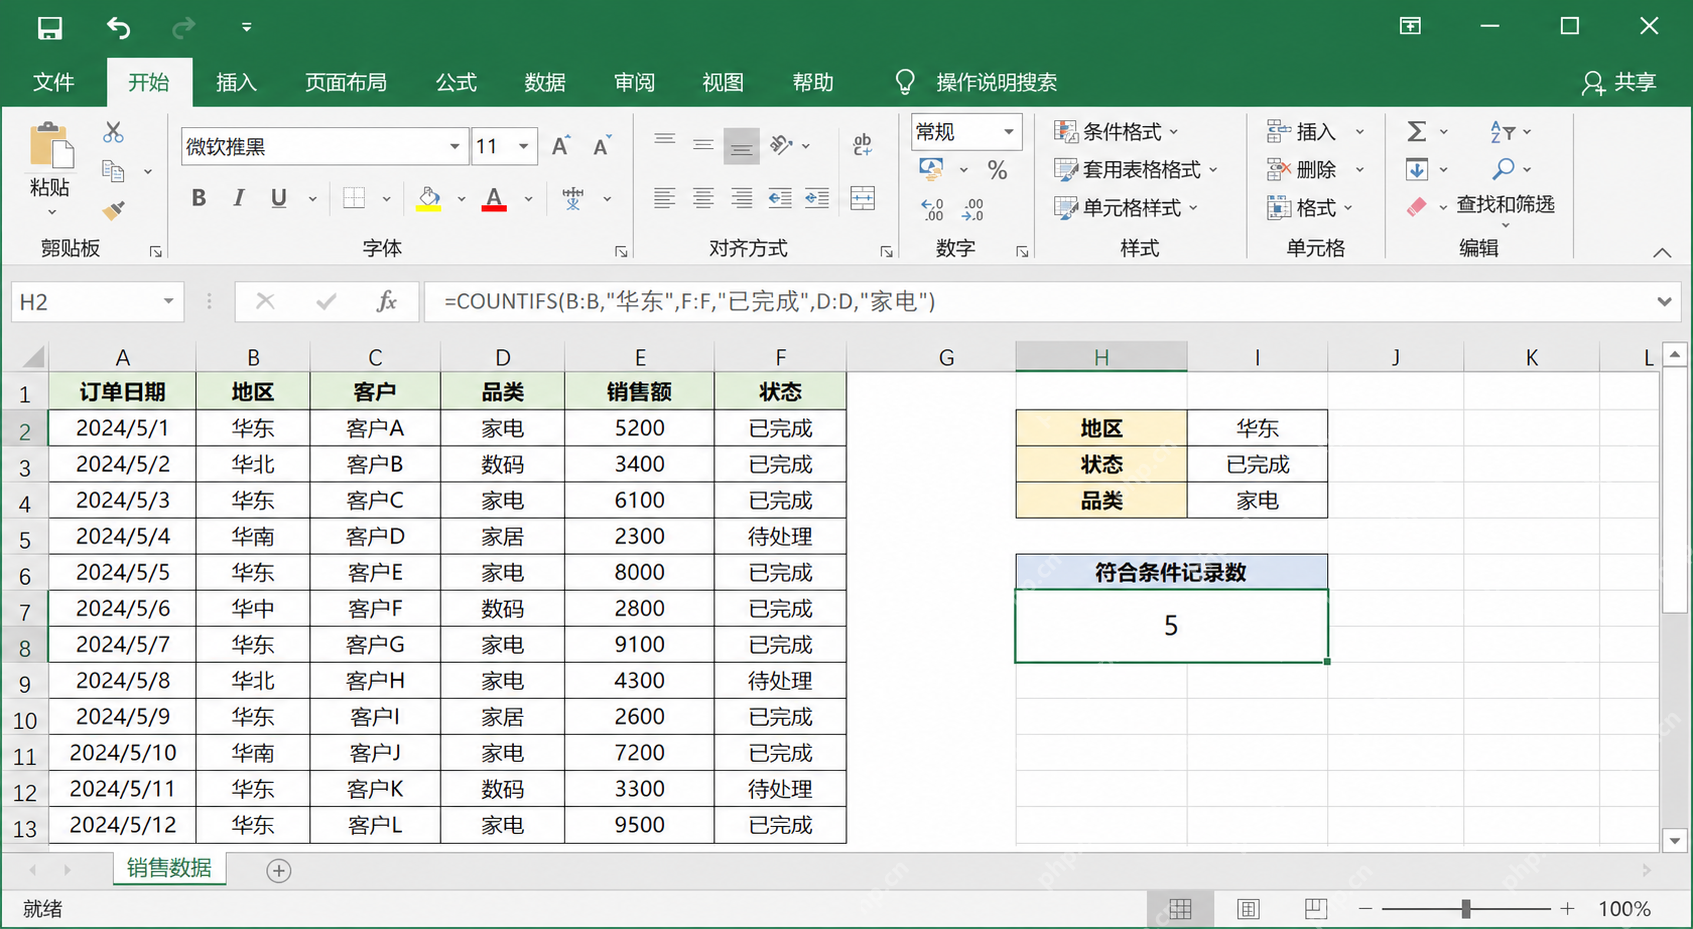
Task: Click the 共享 share button
Action: click(1619, 82)
